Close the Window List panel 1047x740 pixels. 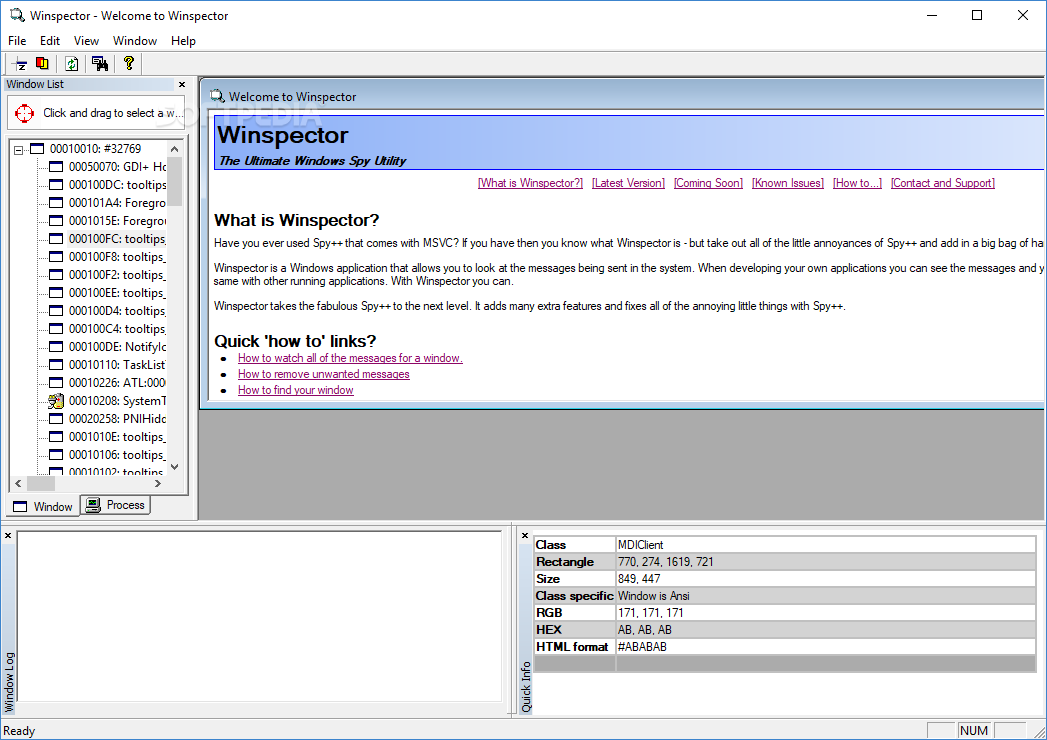tap(182, 84)
